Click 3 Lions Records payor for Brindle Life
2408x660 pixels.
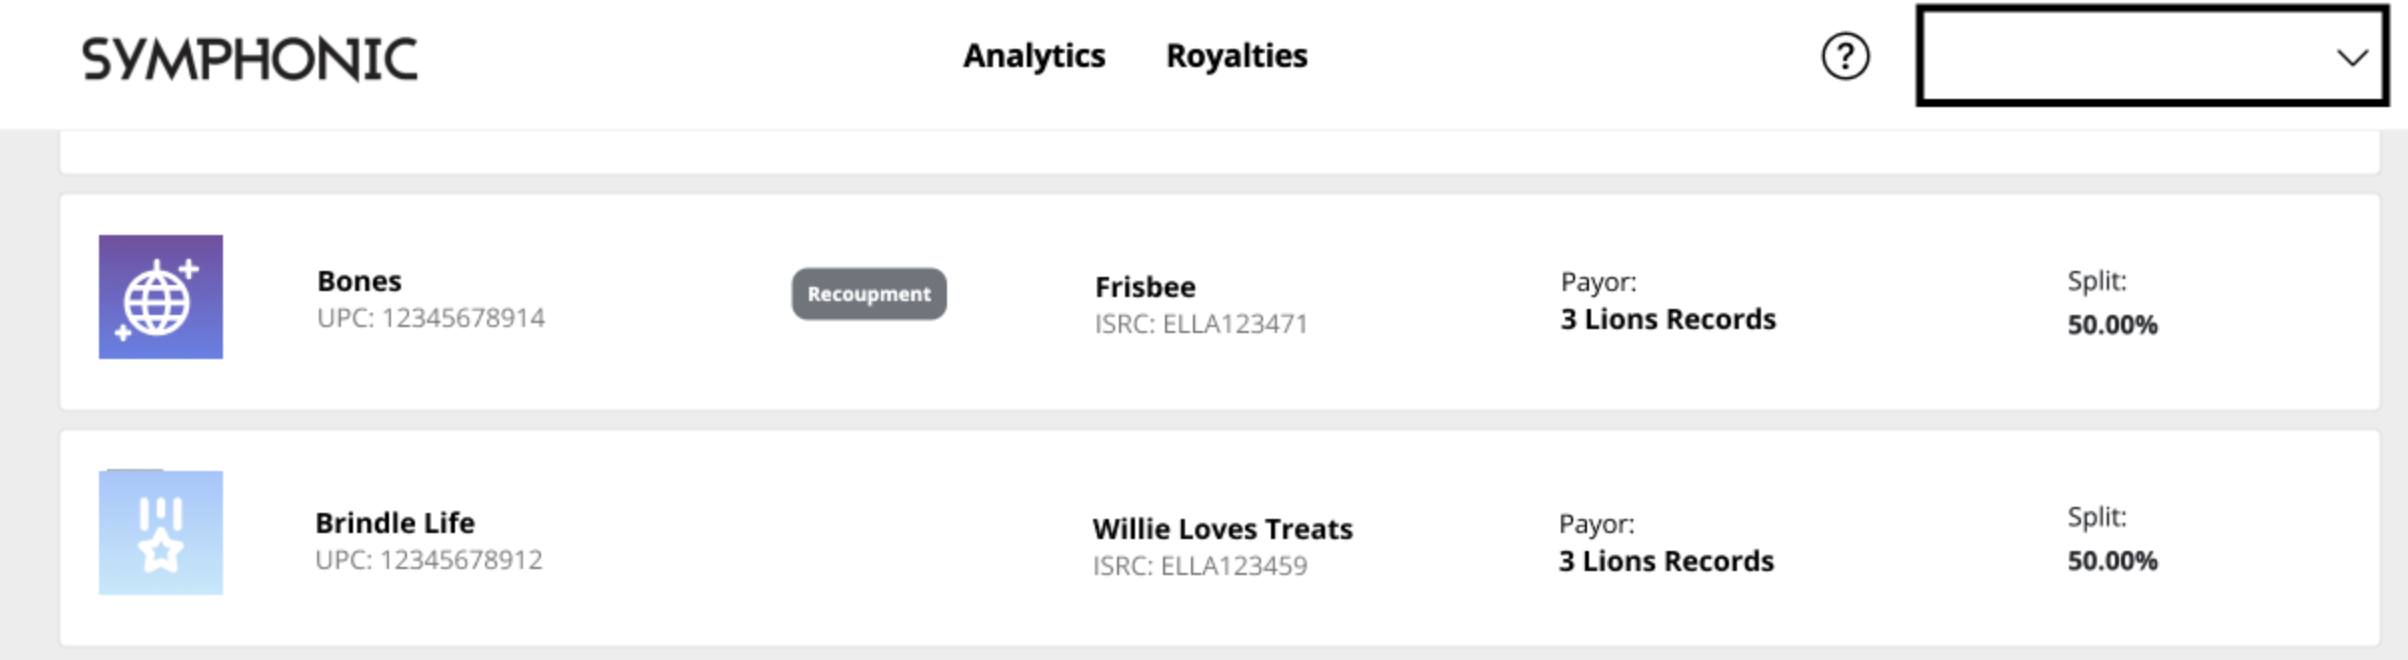point(1666,561)
